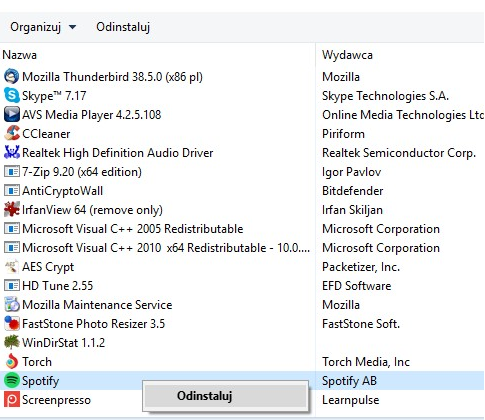Screen dimensions: 485x420
Task: Click the WinDirStat tree icon
Action: coord(11,343)
